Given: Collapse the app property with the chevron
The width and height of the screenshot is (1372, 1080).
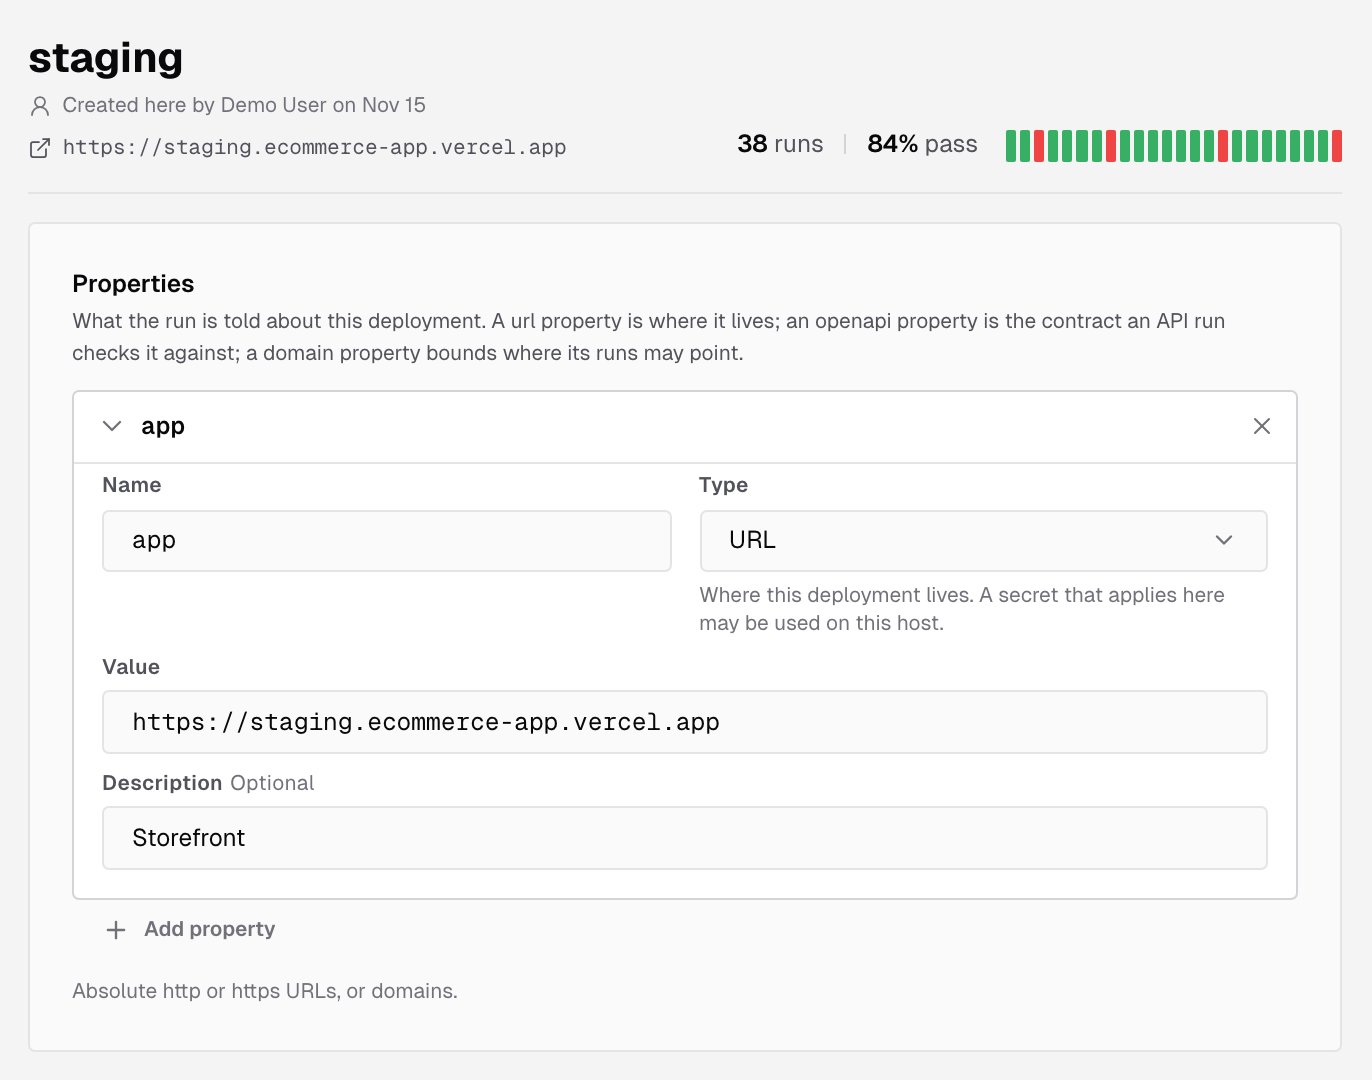Looking at the screenshot, I should 112,426.
